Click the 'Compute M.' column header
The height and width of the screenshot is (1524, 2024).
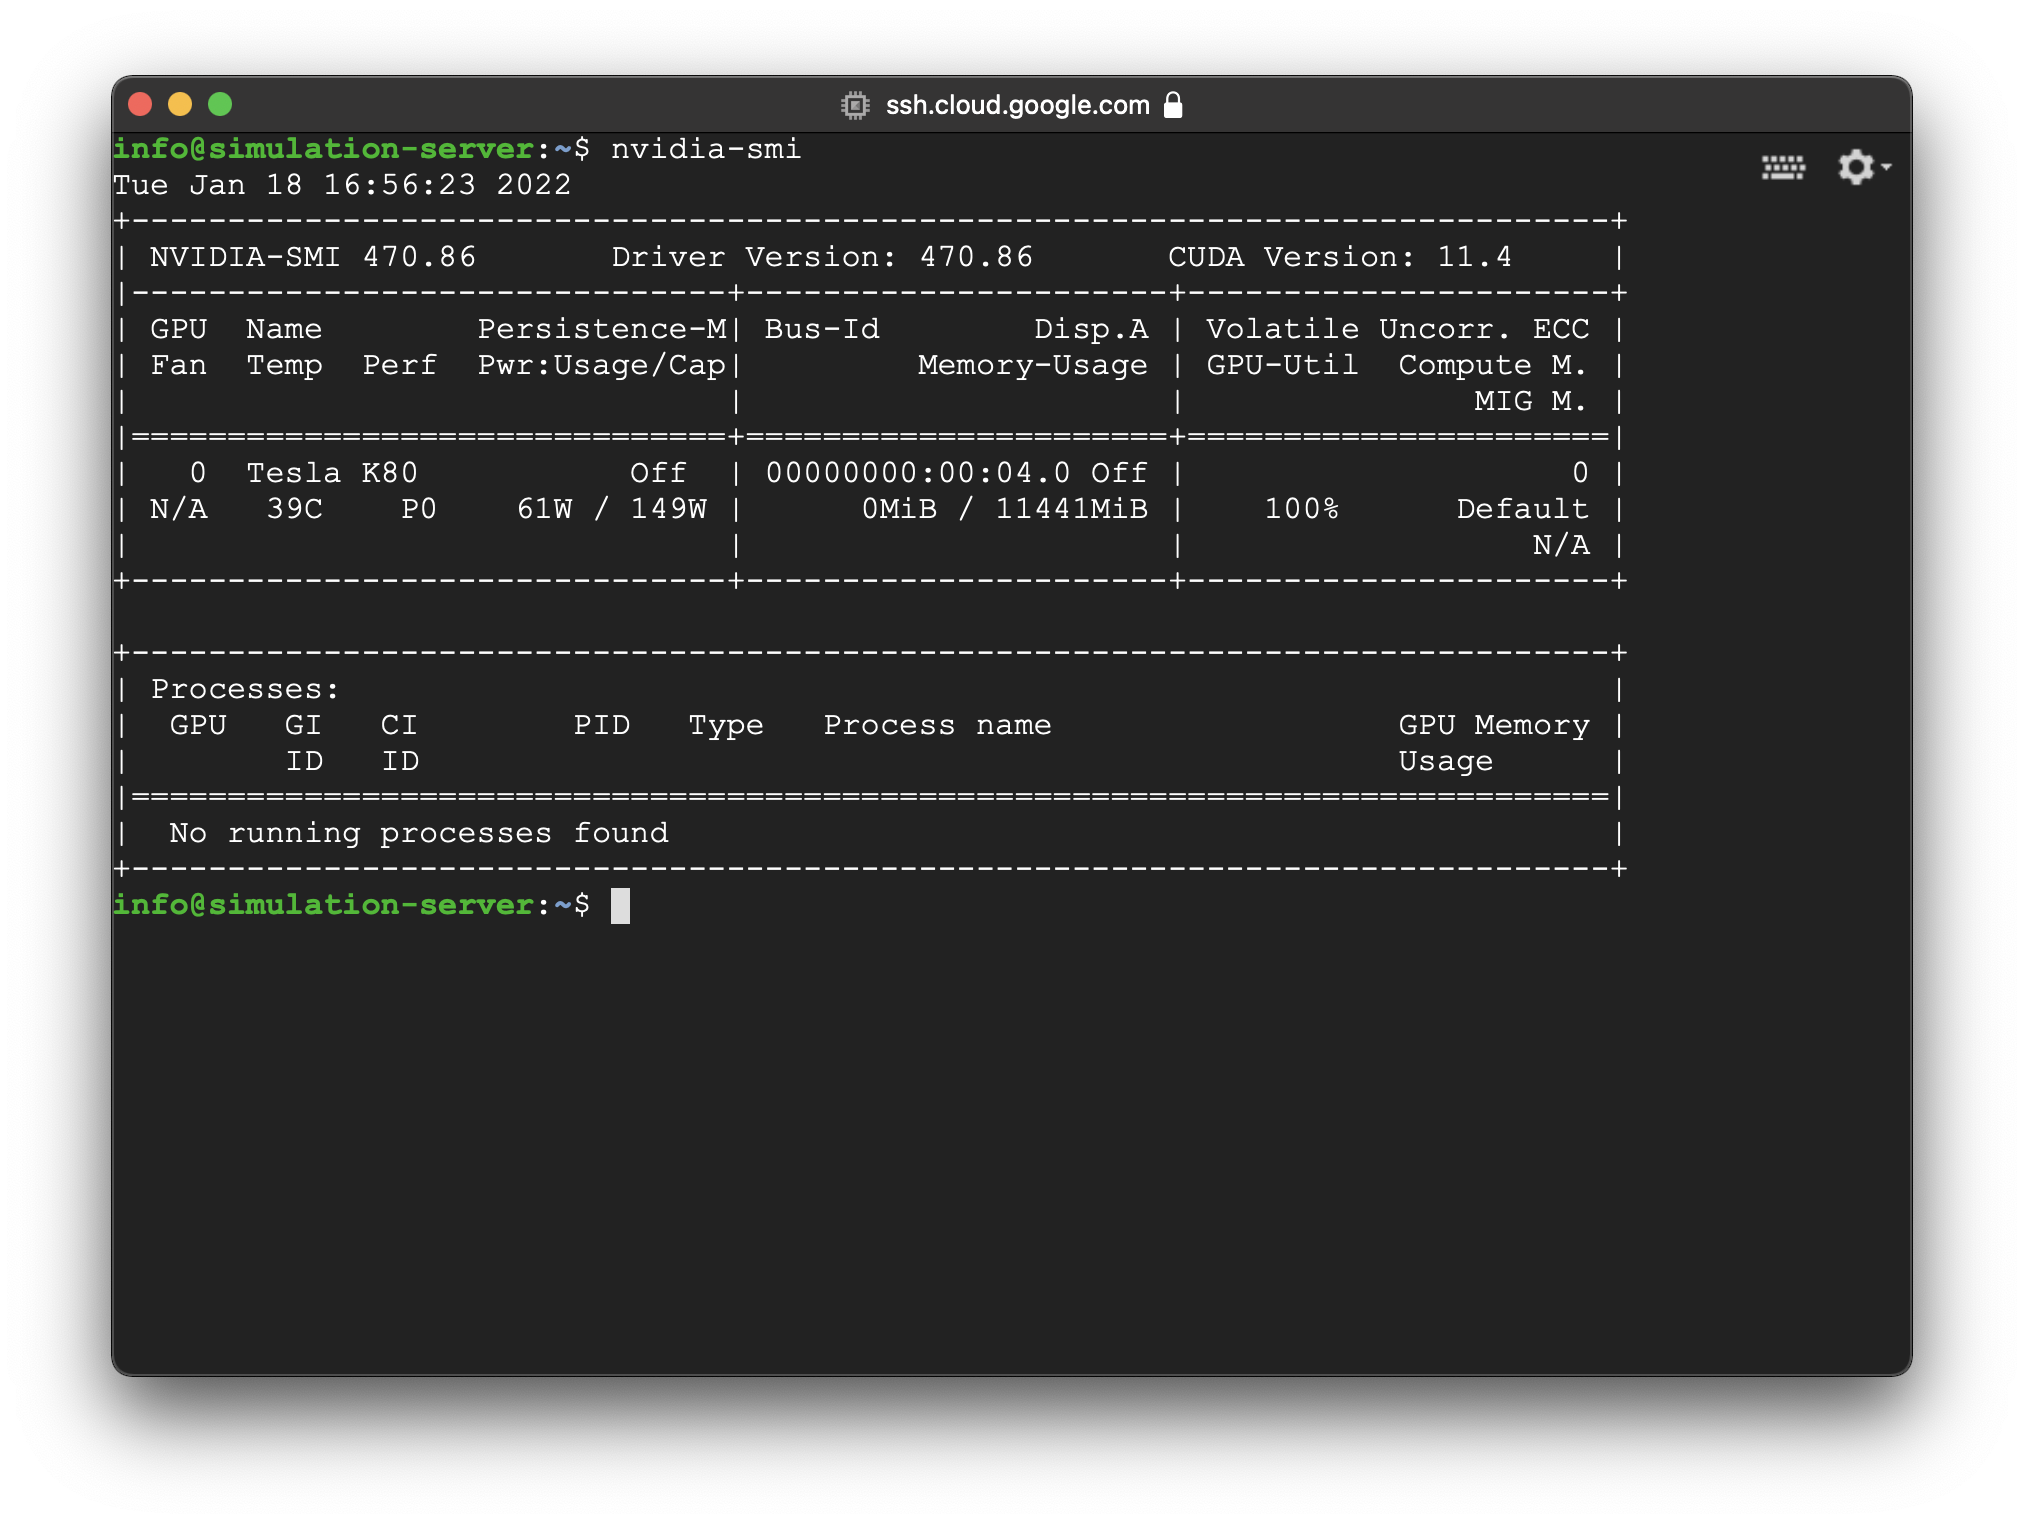[1493, 365]
